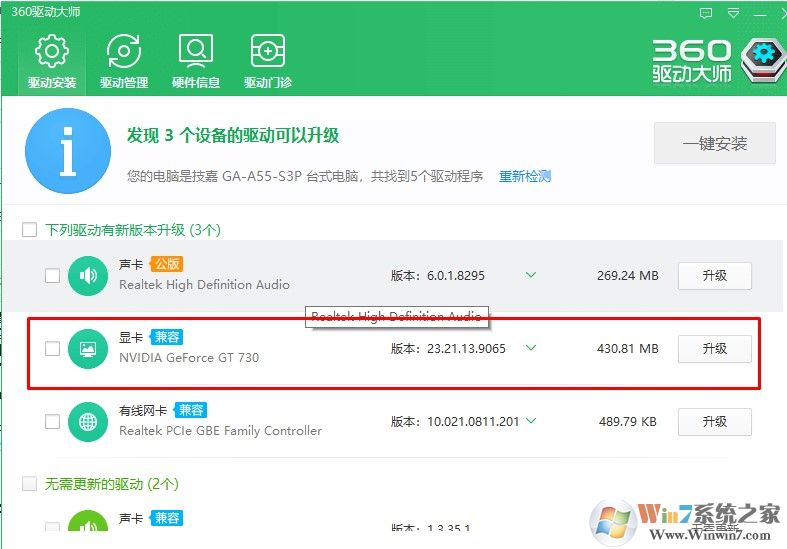Check the NVIDIA GeForce GT 730 checkbox
This screenshot has width=787, height=549.
coord(52,349)
